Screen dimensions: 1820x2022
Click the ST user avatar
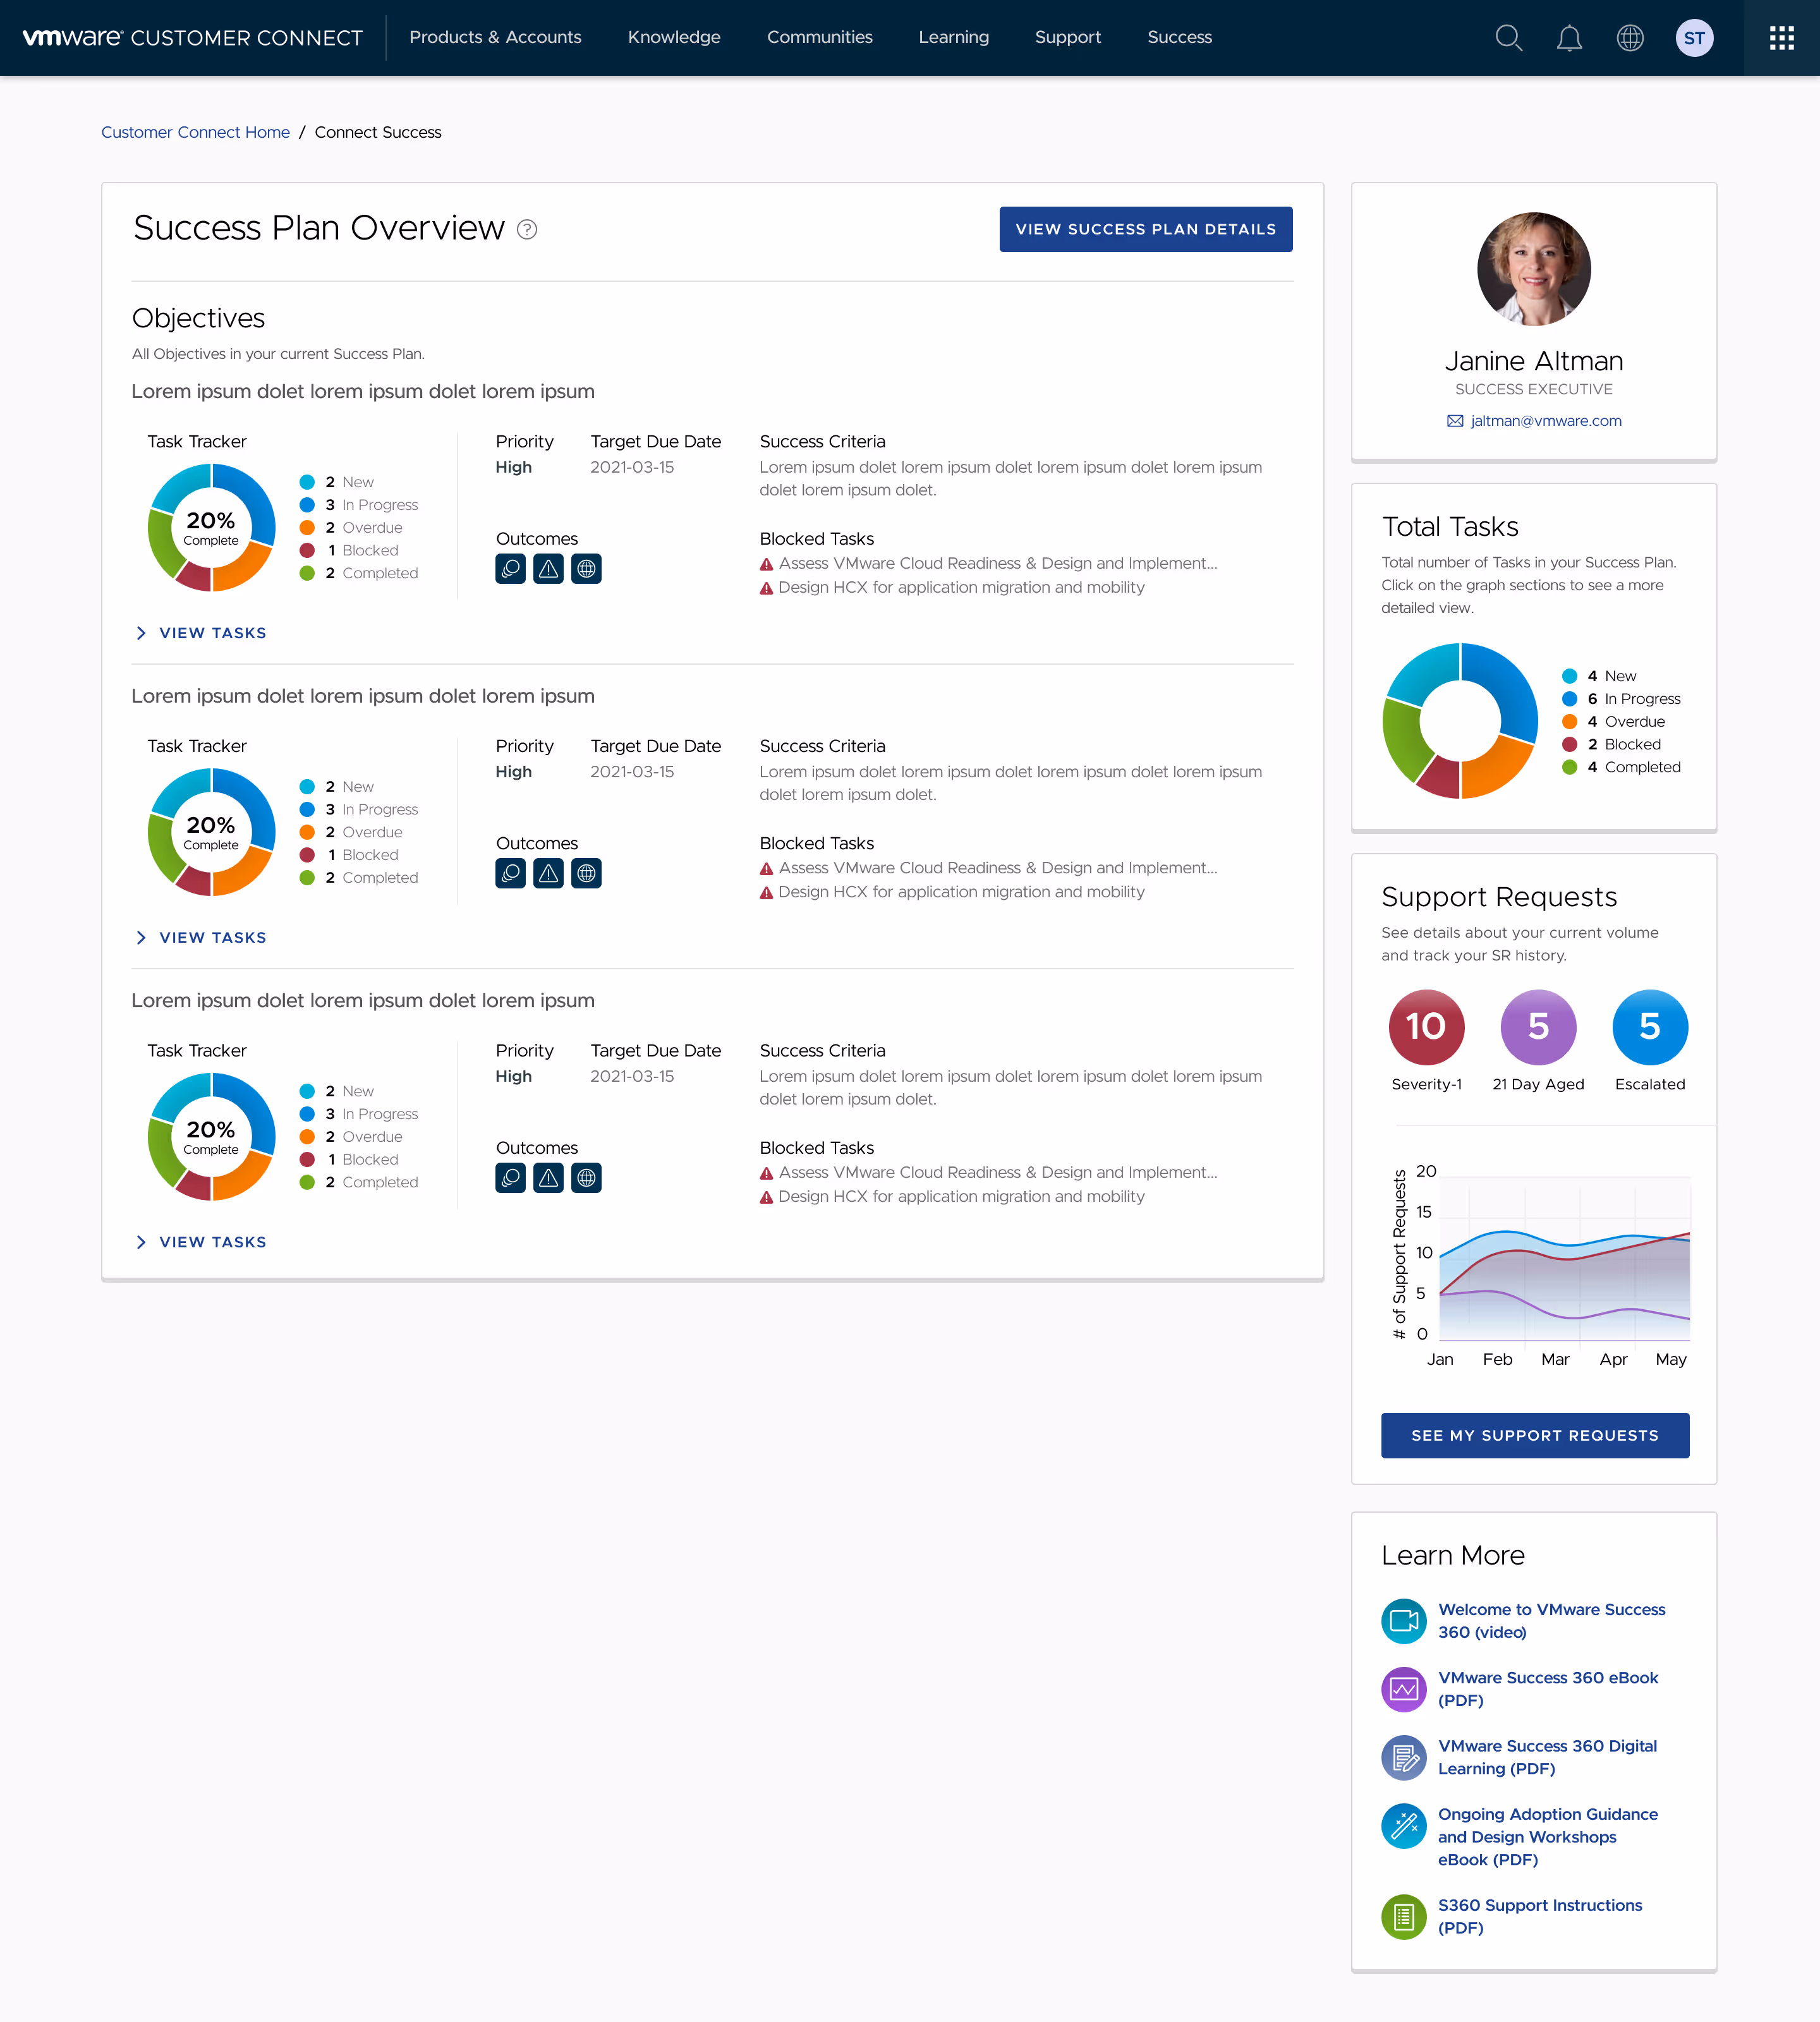click(1694, 38)
